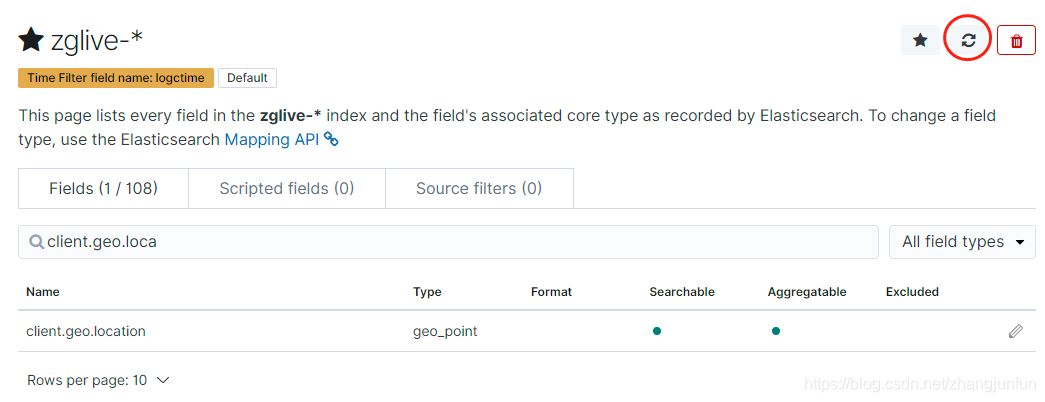Viewport: 1045px width, 402px height.
Task: Switch to the Scripted fields tab
Action: pyautogui.click(x=287, y=188)
